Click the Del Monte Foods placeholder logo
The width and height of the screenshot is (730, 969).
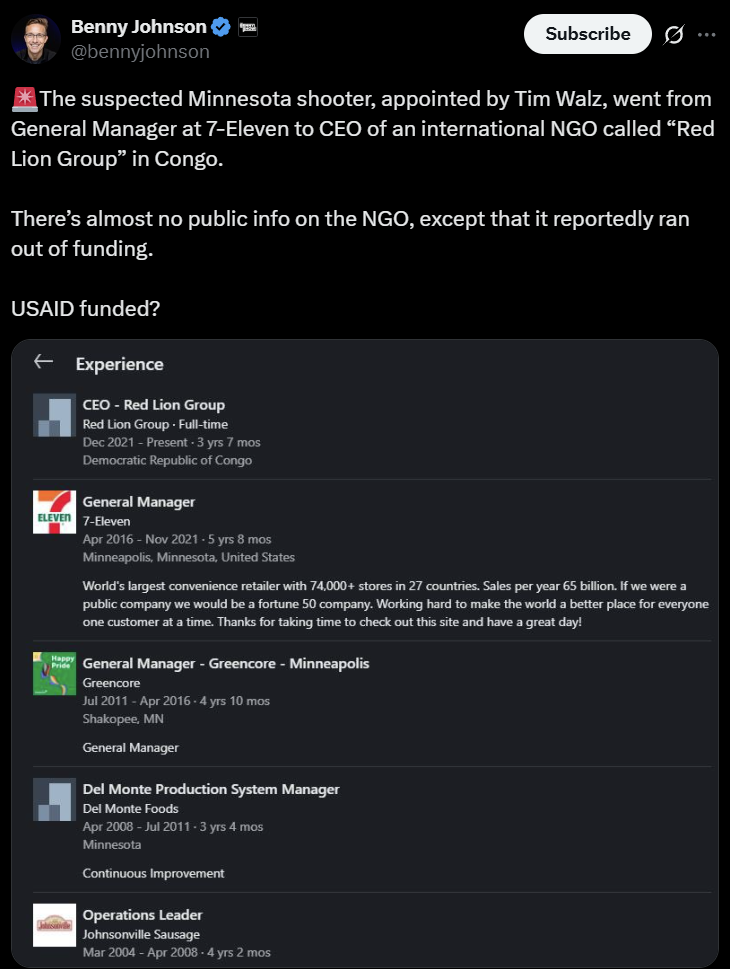point(54,799)
